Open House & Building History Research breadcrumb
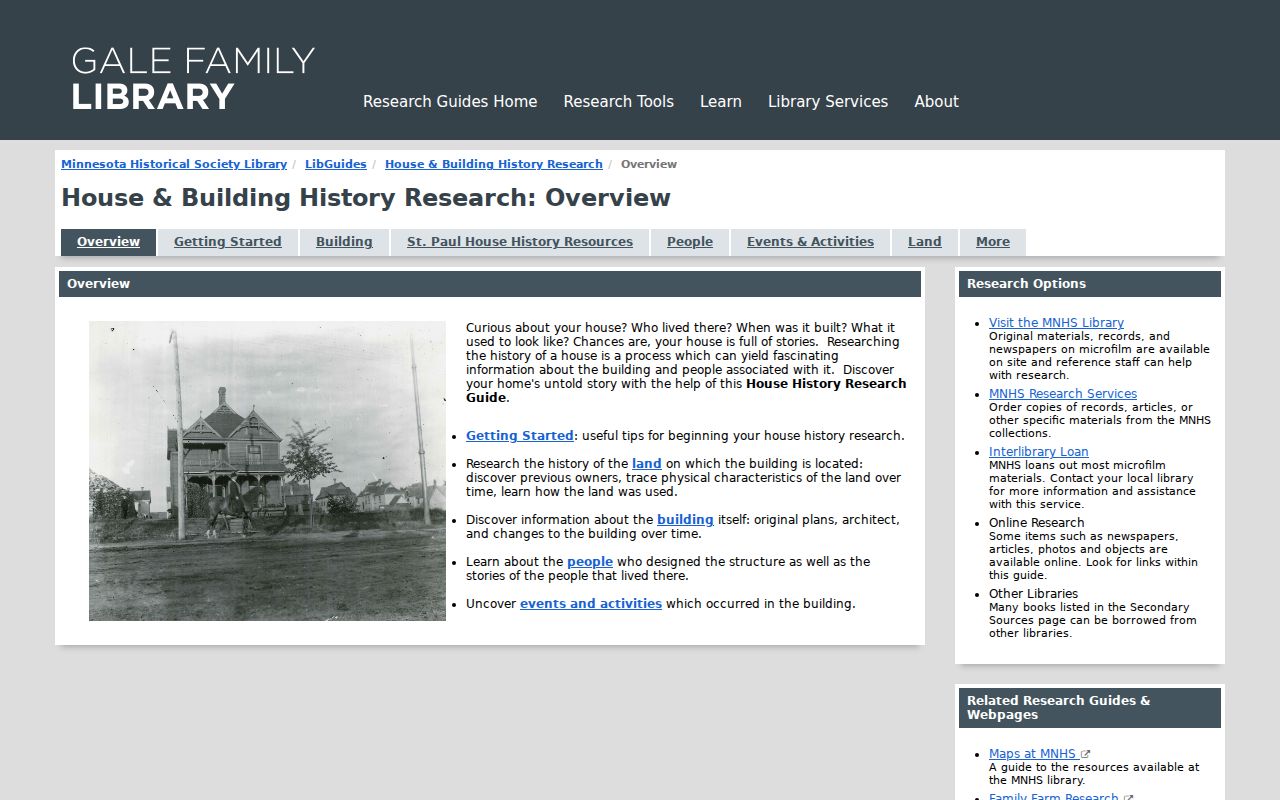The height and width of the screenshot is (800, 1280). (494, 164)
